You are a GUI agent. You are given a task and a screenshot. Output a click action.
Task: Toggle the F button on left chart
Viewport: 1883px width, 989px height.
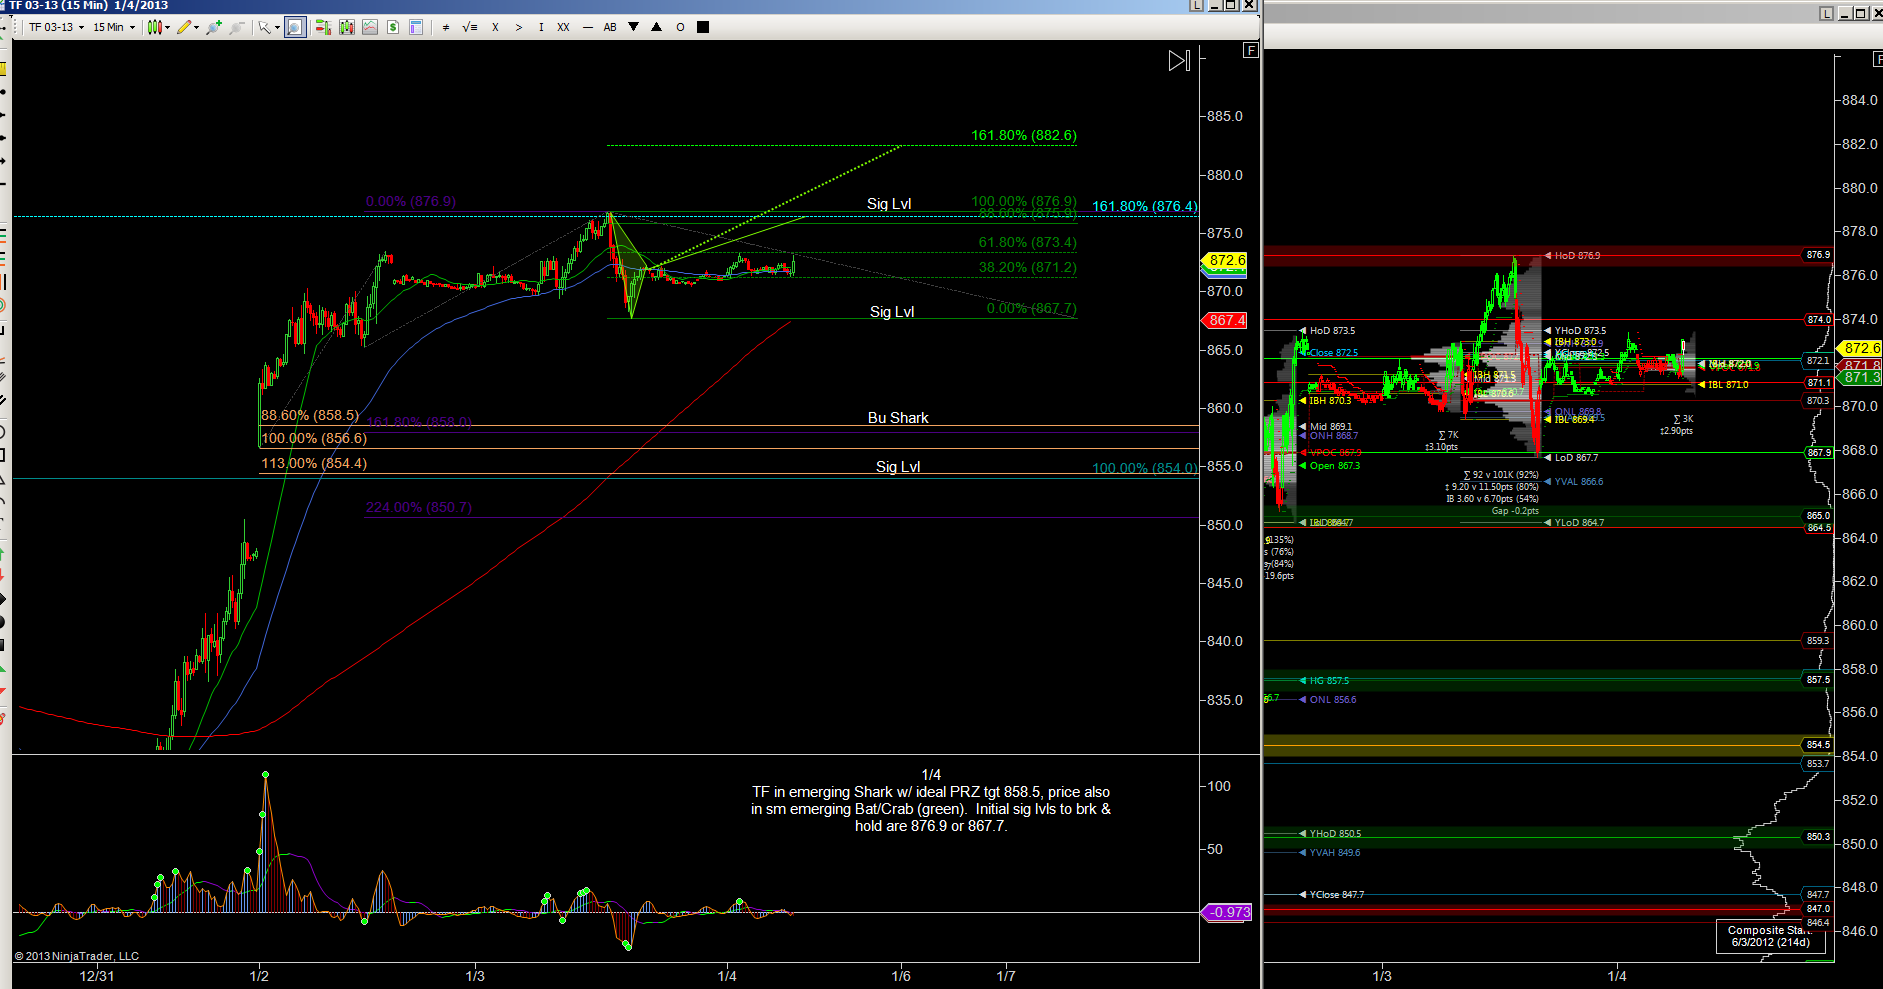(x=1250, y=50)
